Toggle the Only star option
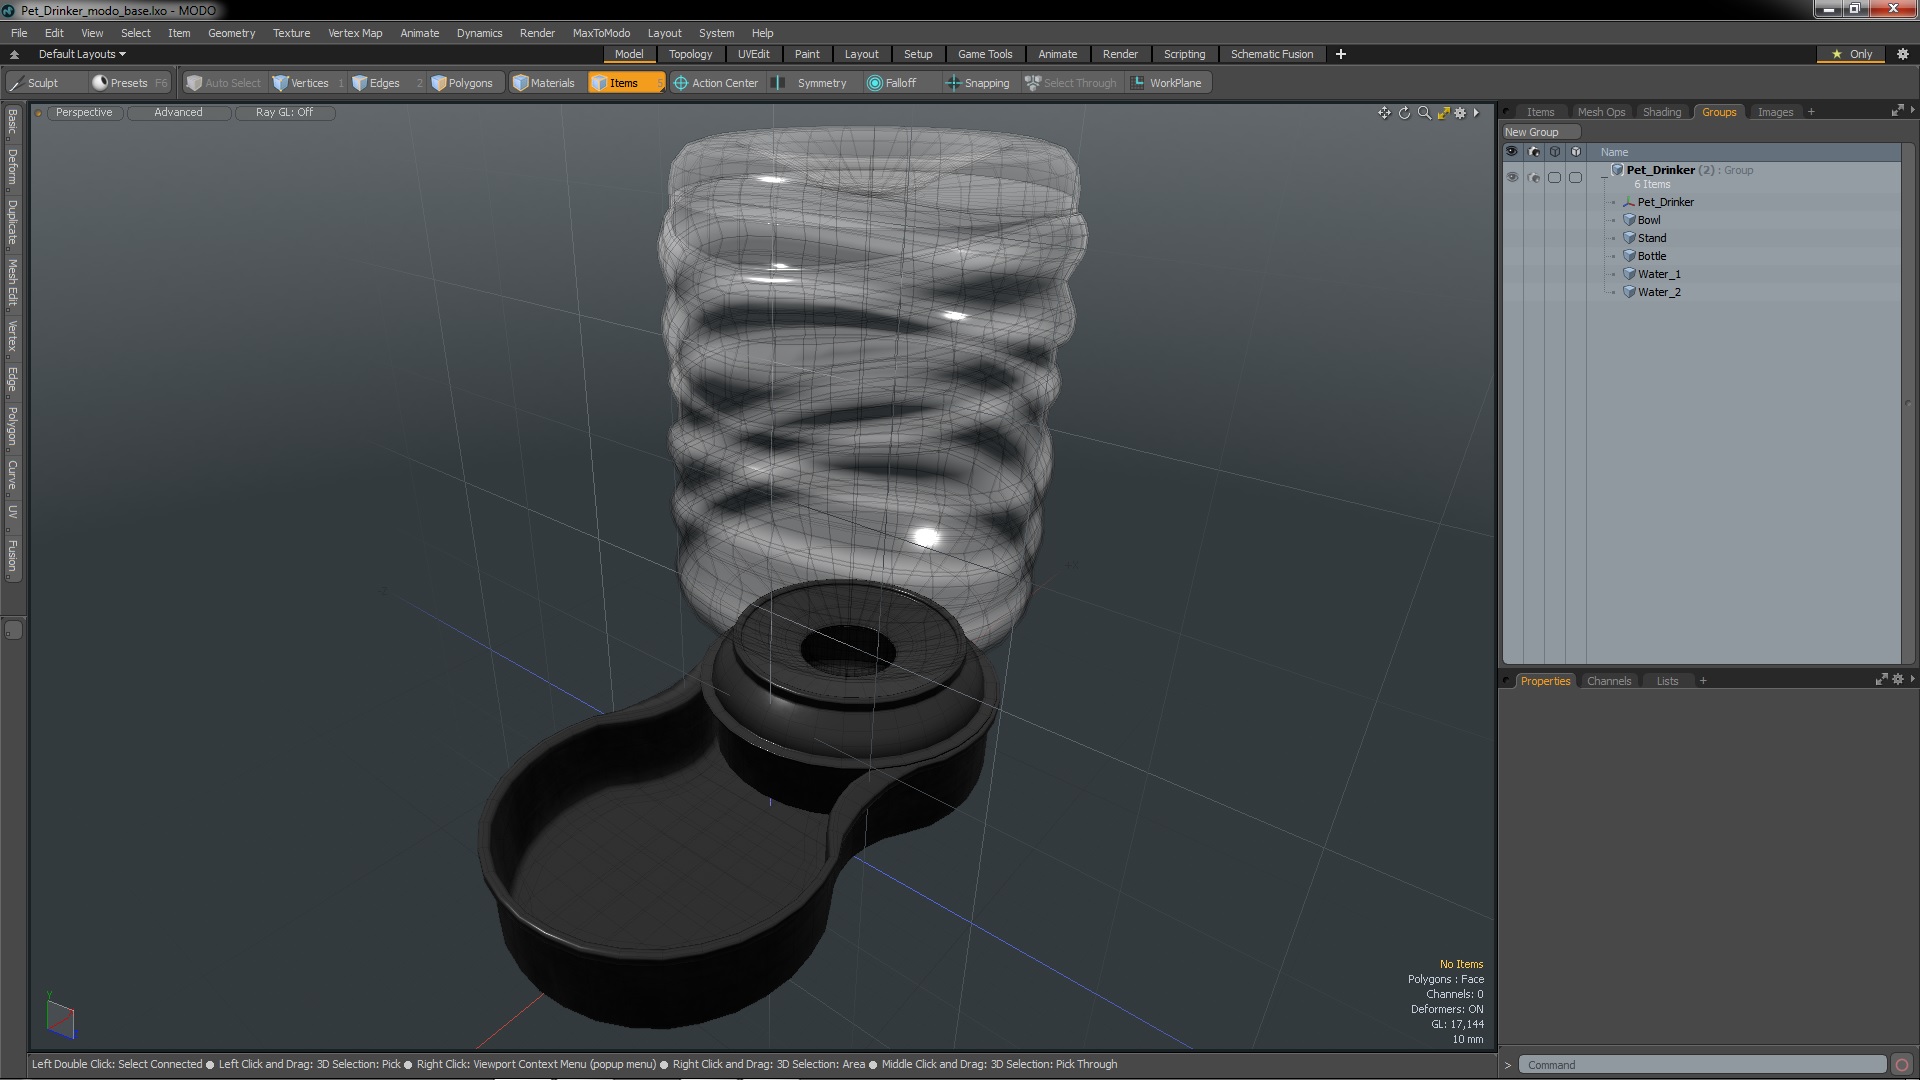 pyautogui.click(x=1851, y=54)
